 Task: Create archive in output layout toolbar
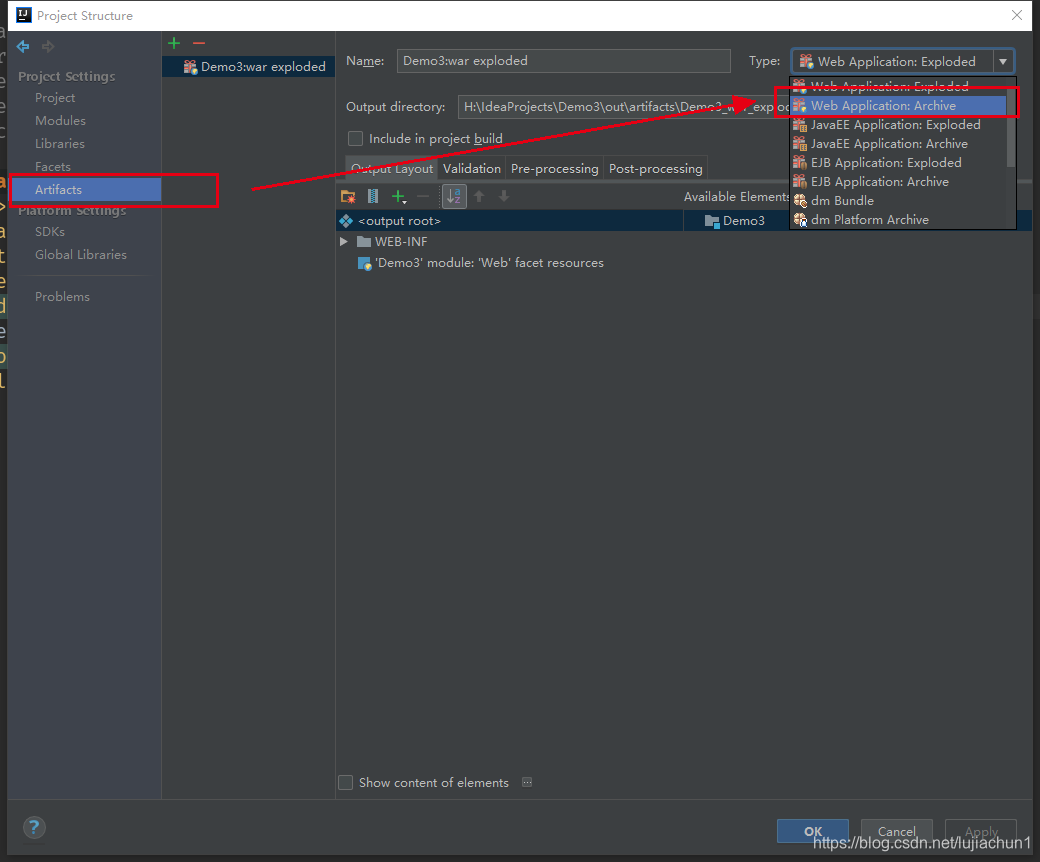(373, 196)
